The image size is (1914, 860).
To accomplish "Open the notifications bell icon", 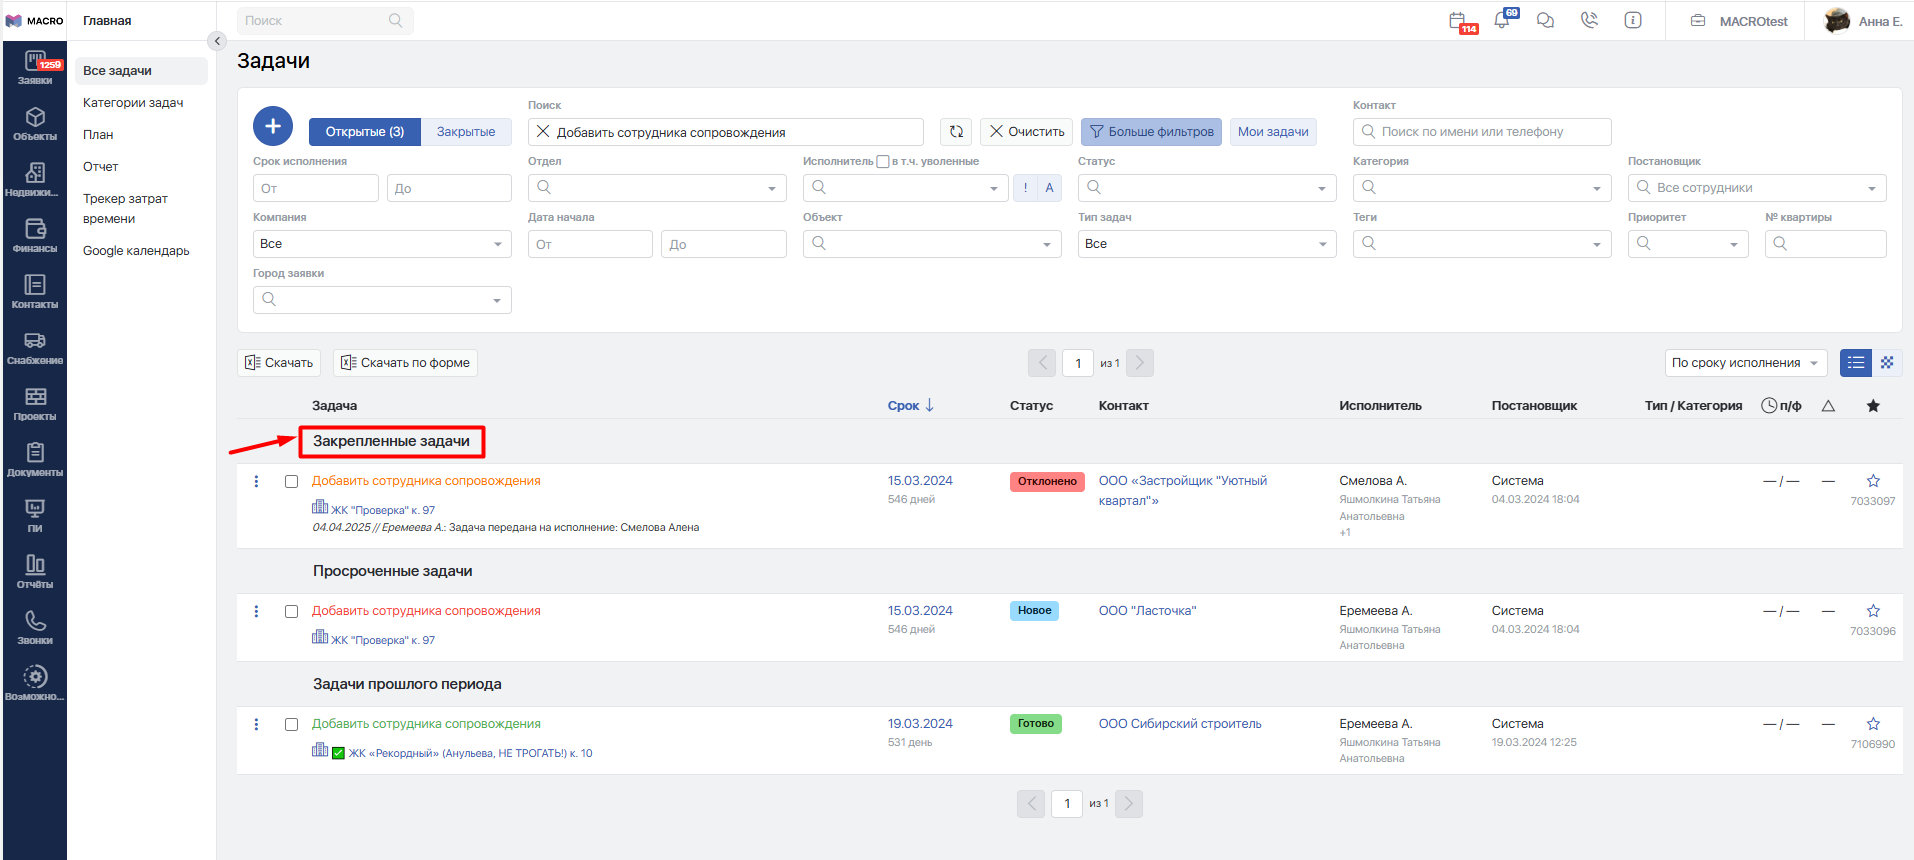I will [x=1502, y=20].
